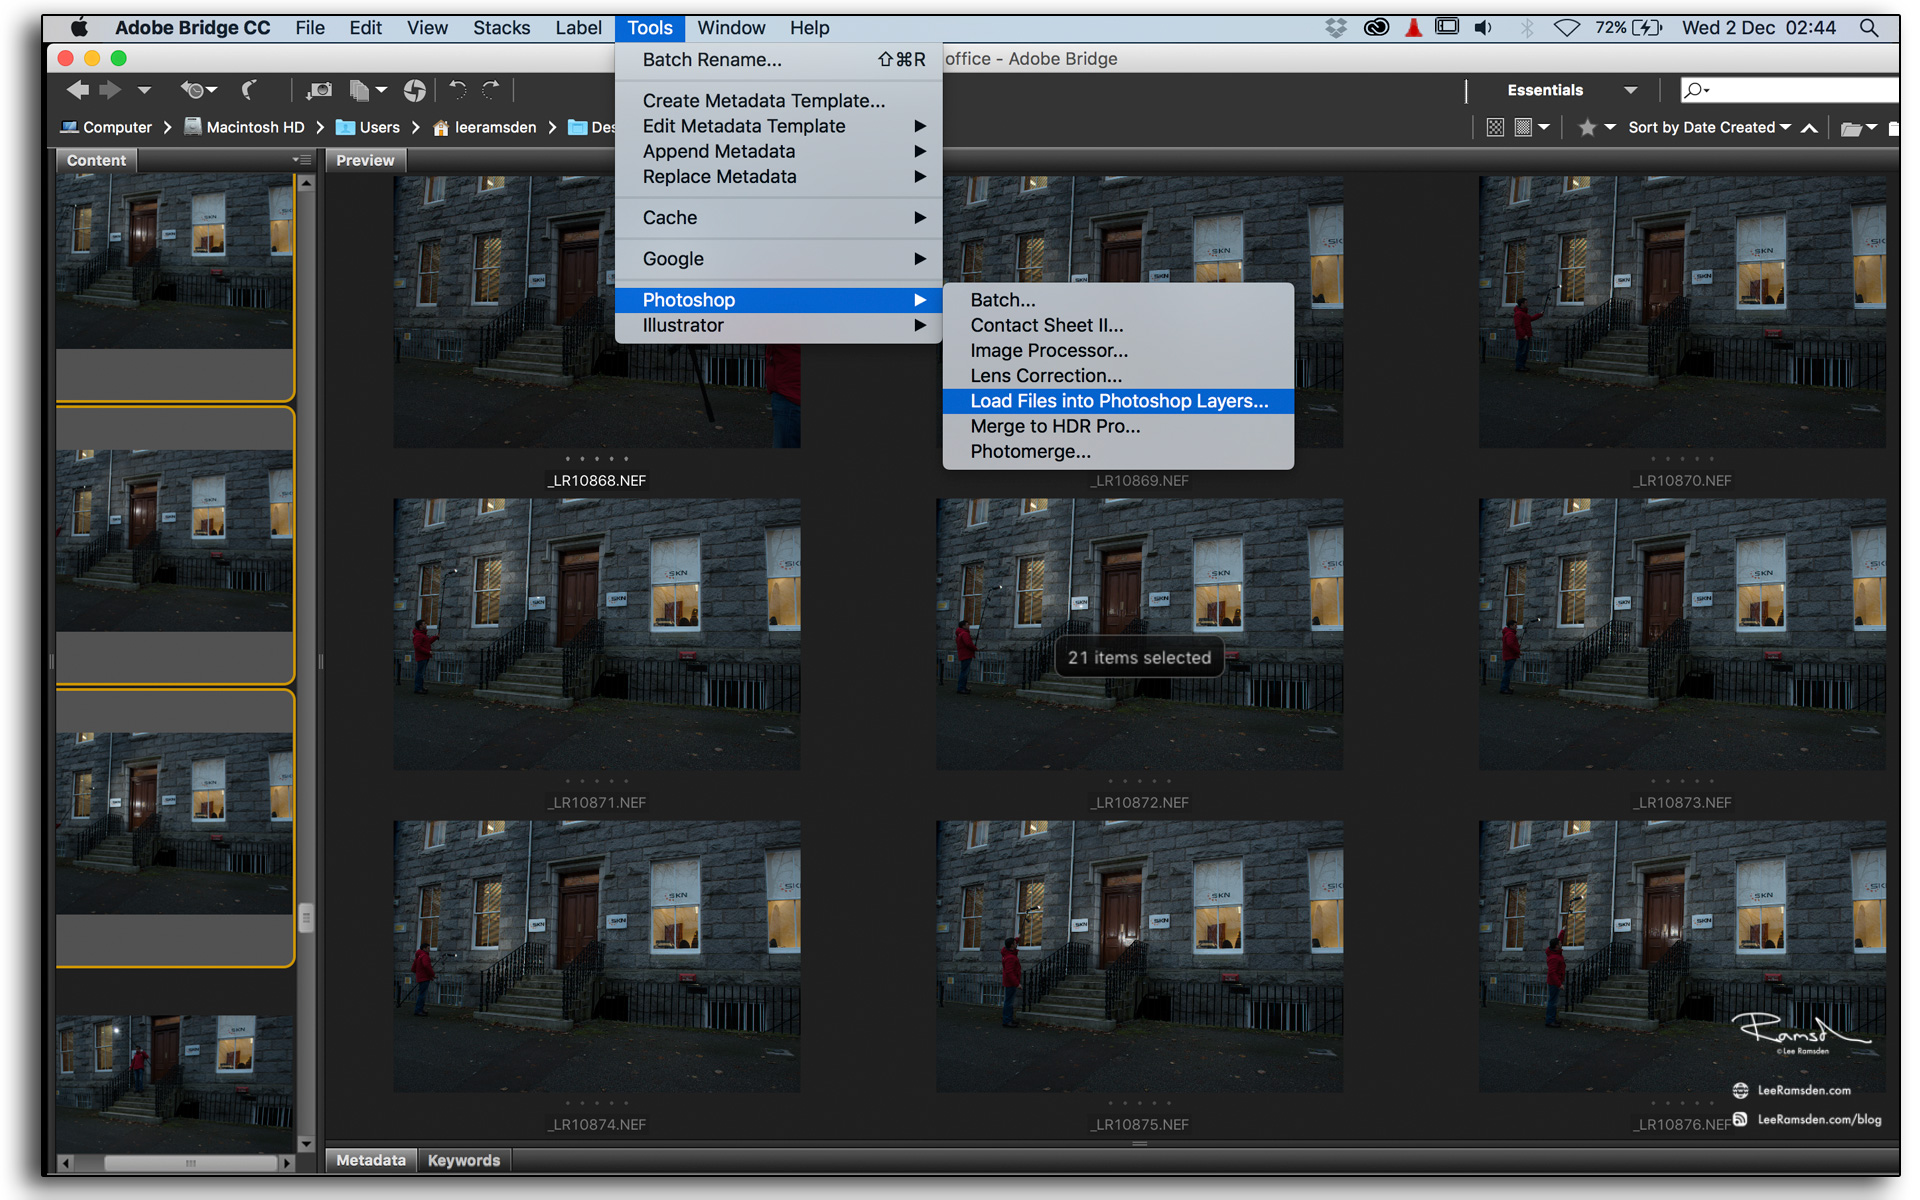The width and height of the screenshot is (1920, 1200).
Task: Open Spotlight search in menu bar
Action: click(1869, 28)
